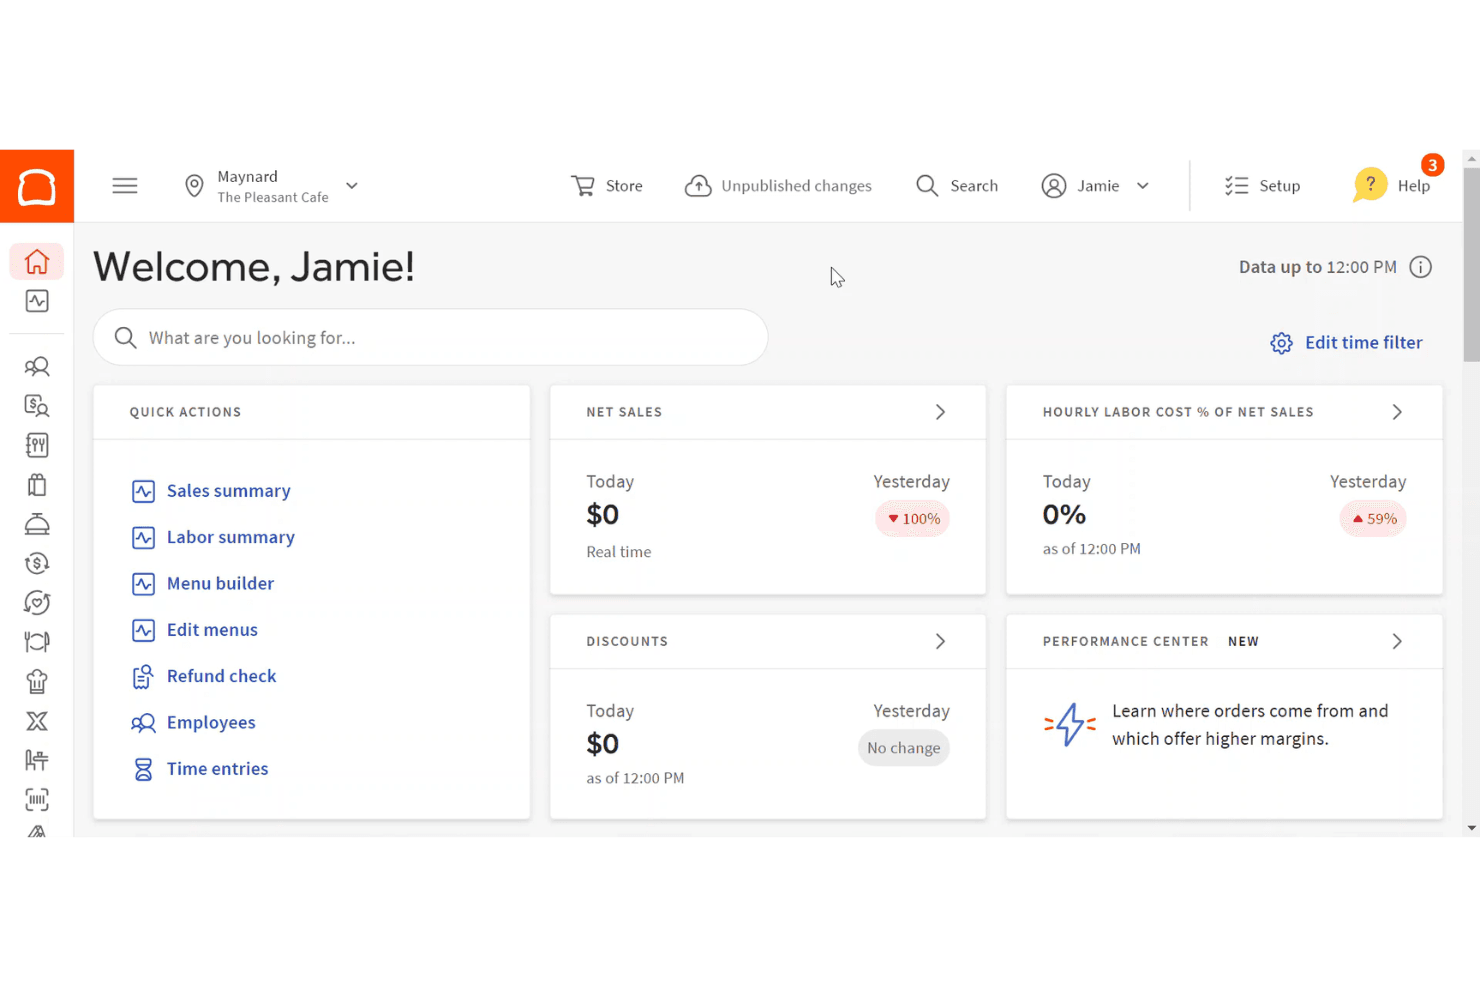Open the gift card sidebar icon
The width and height of the screenshot is (1480, 987).
pos(37,485)
